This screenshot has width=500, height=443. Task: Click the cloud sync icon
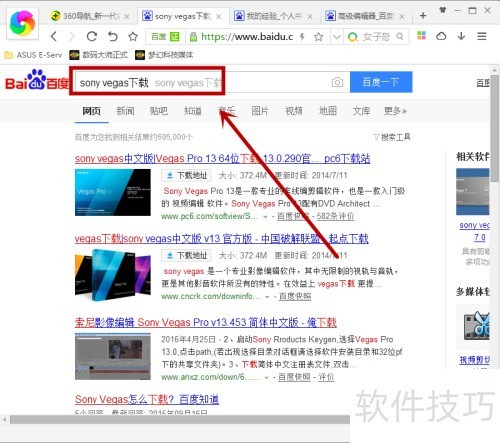(x=441, y=36)
